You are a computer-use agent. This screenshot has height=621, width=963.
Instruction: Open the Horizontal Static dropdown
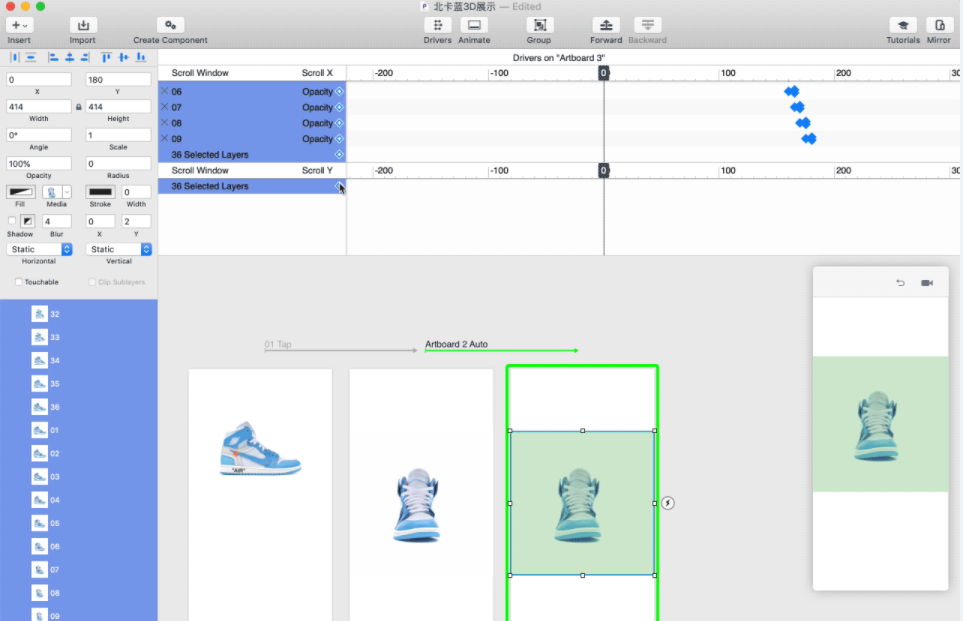40,249
